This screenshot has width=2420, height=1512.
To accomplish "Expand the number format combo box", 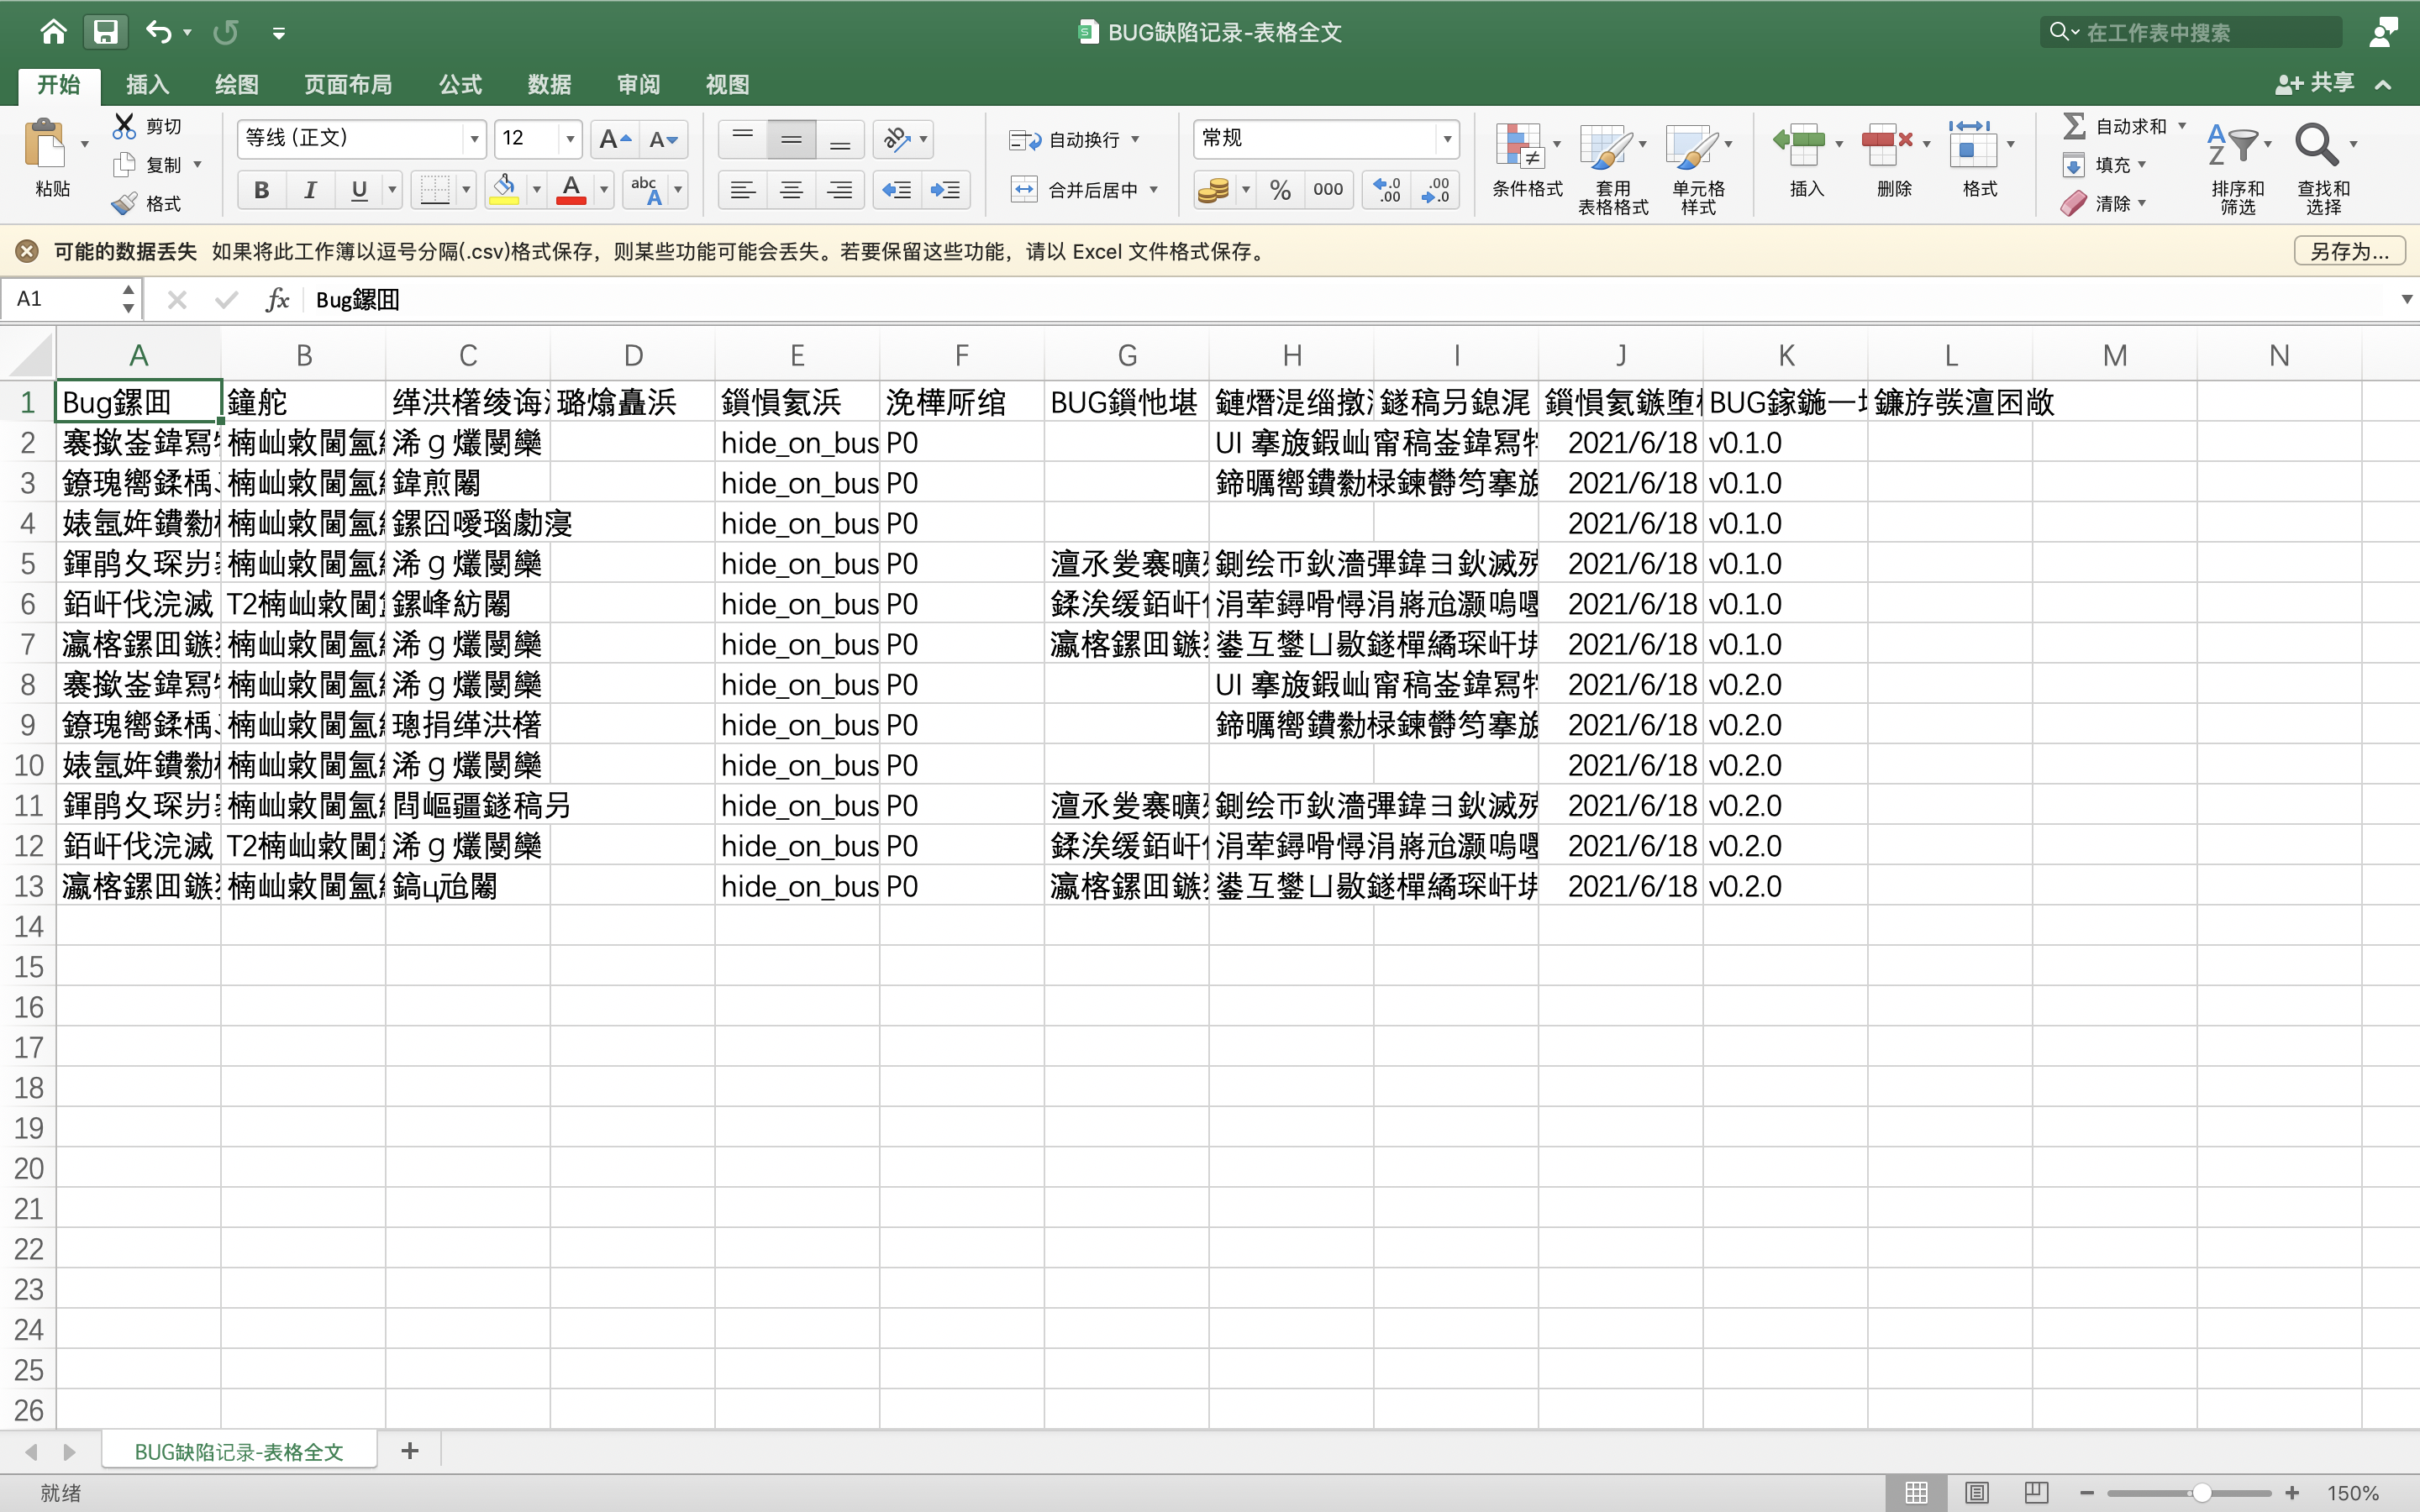I will [1446, 139].
